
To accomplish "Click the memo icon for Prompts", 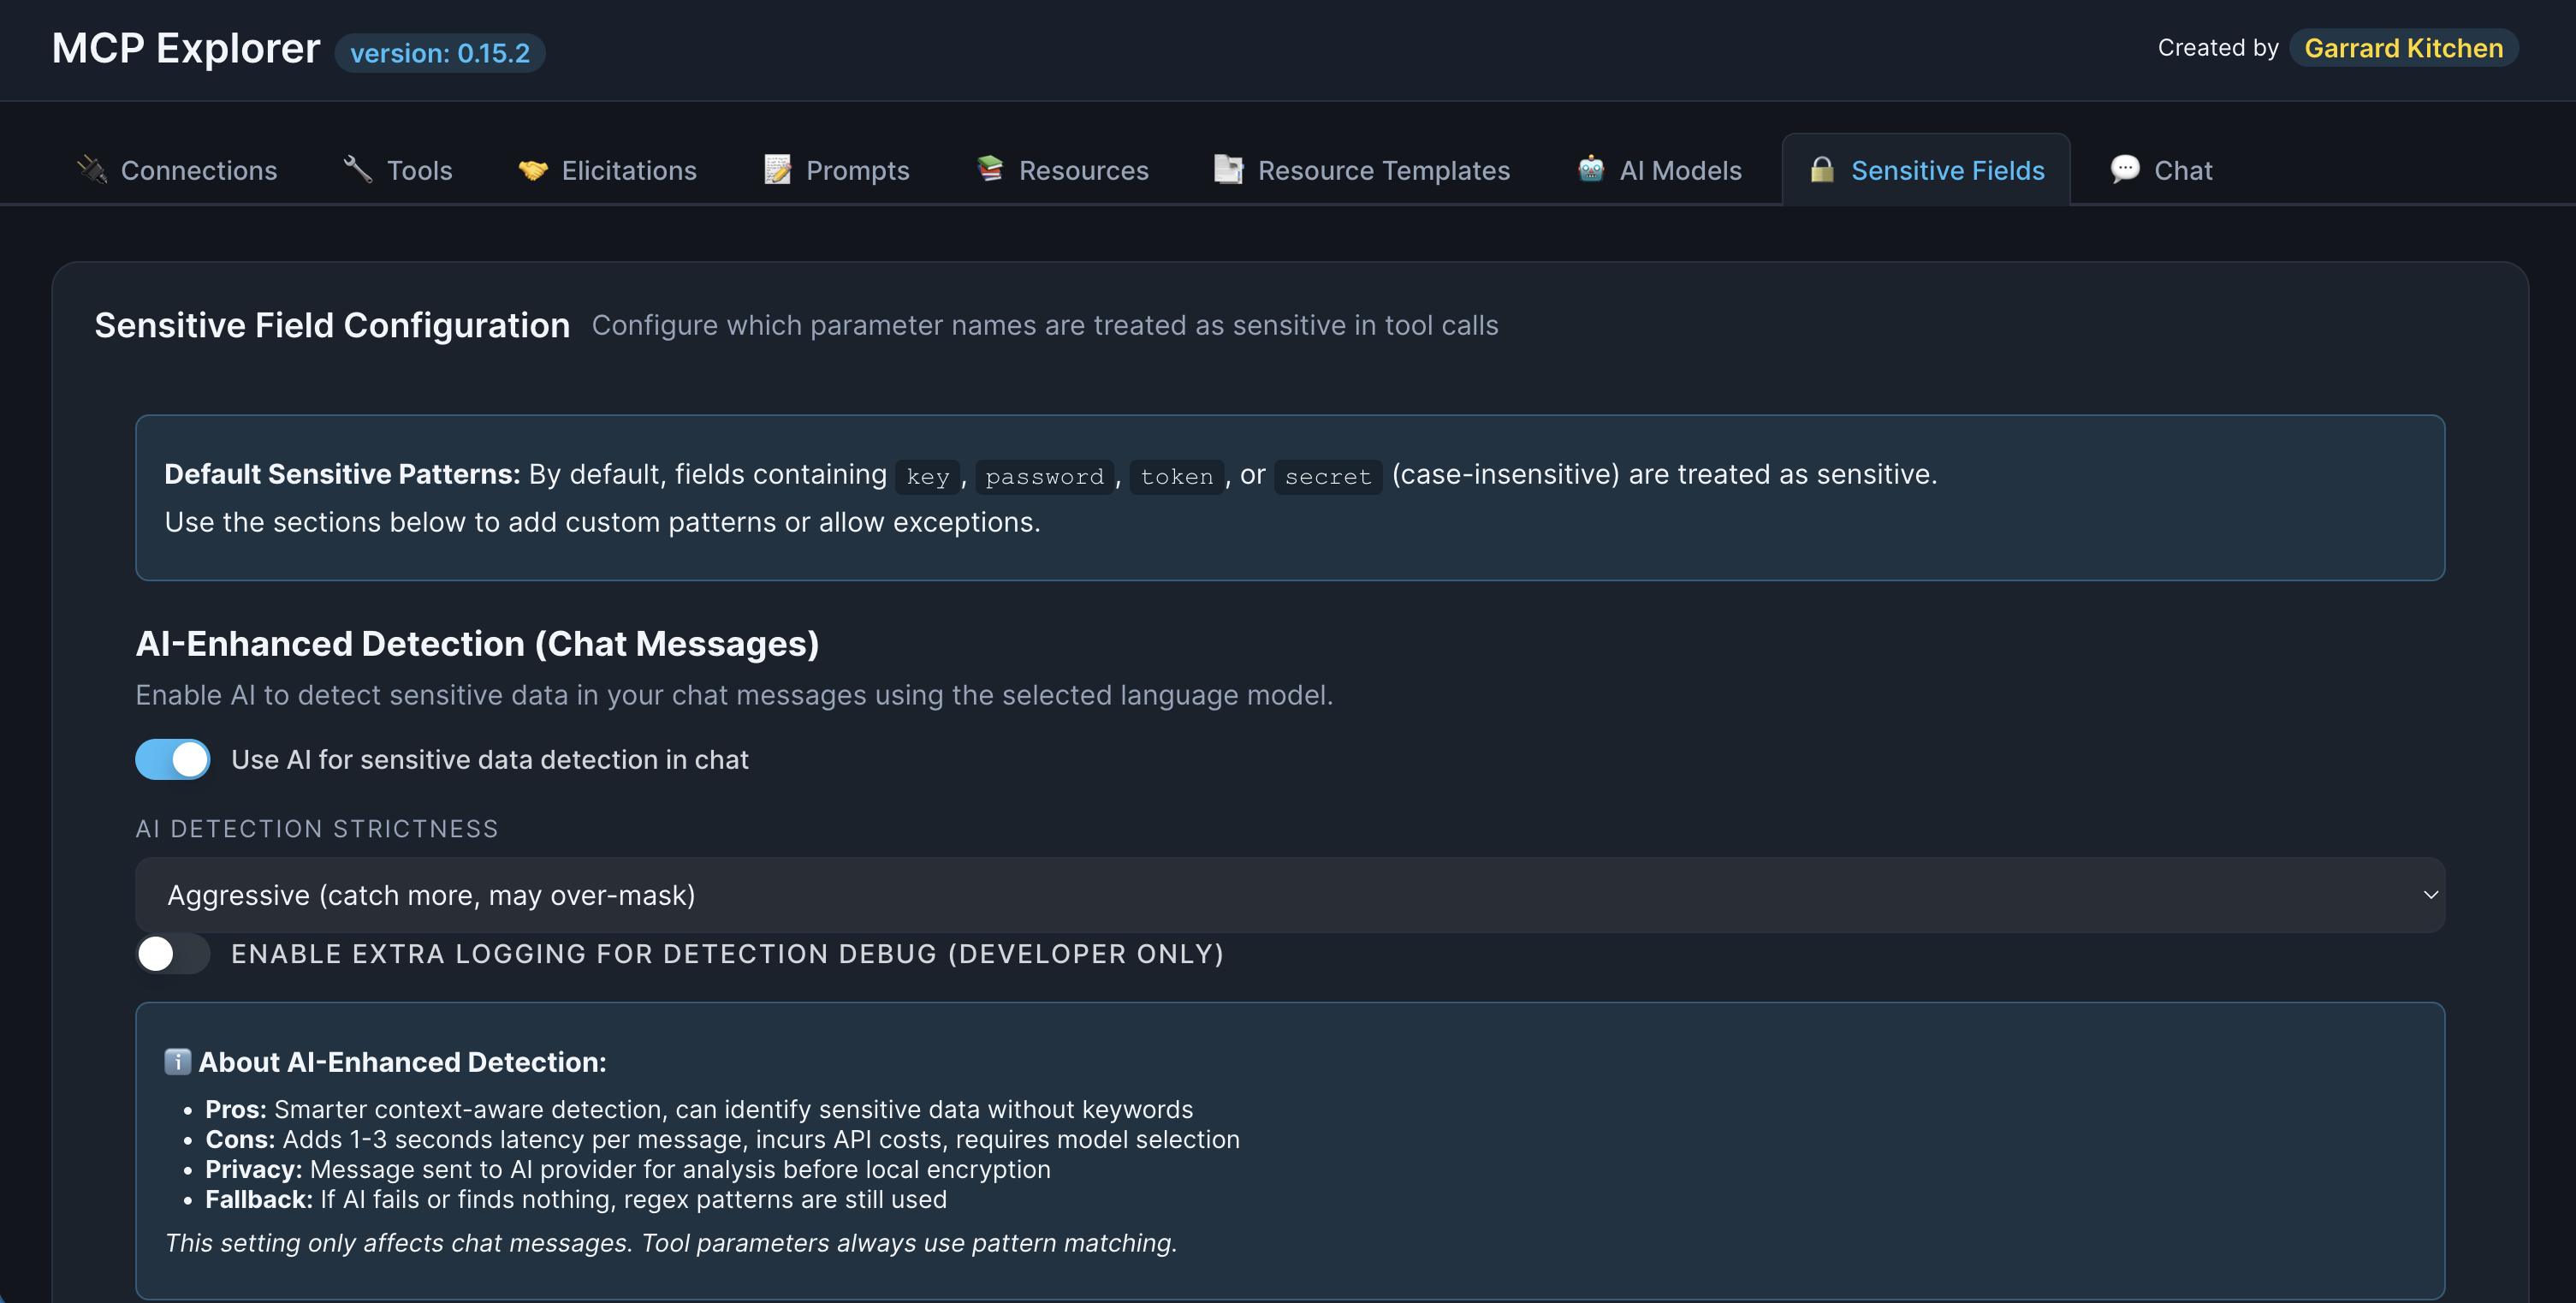I will 777,169.
